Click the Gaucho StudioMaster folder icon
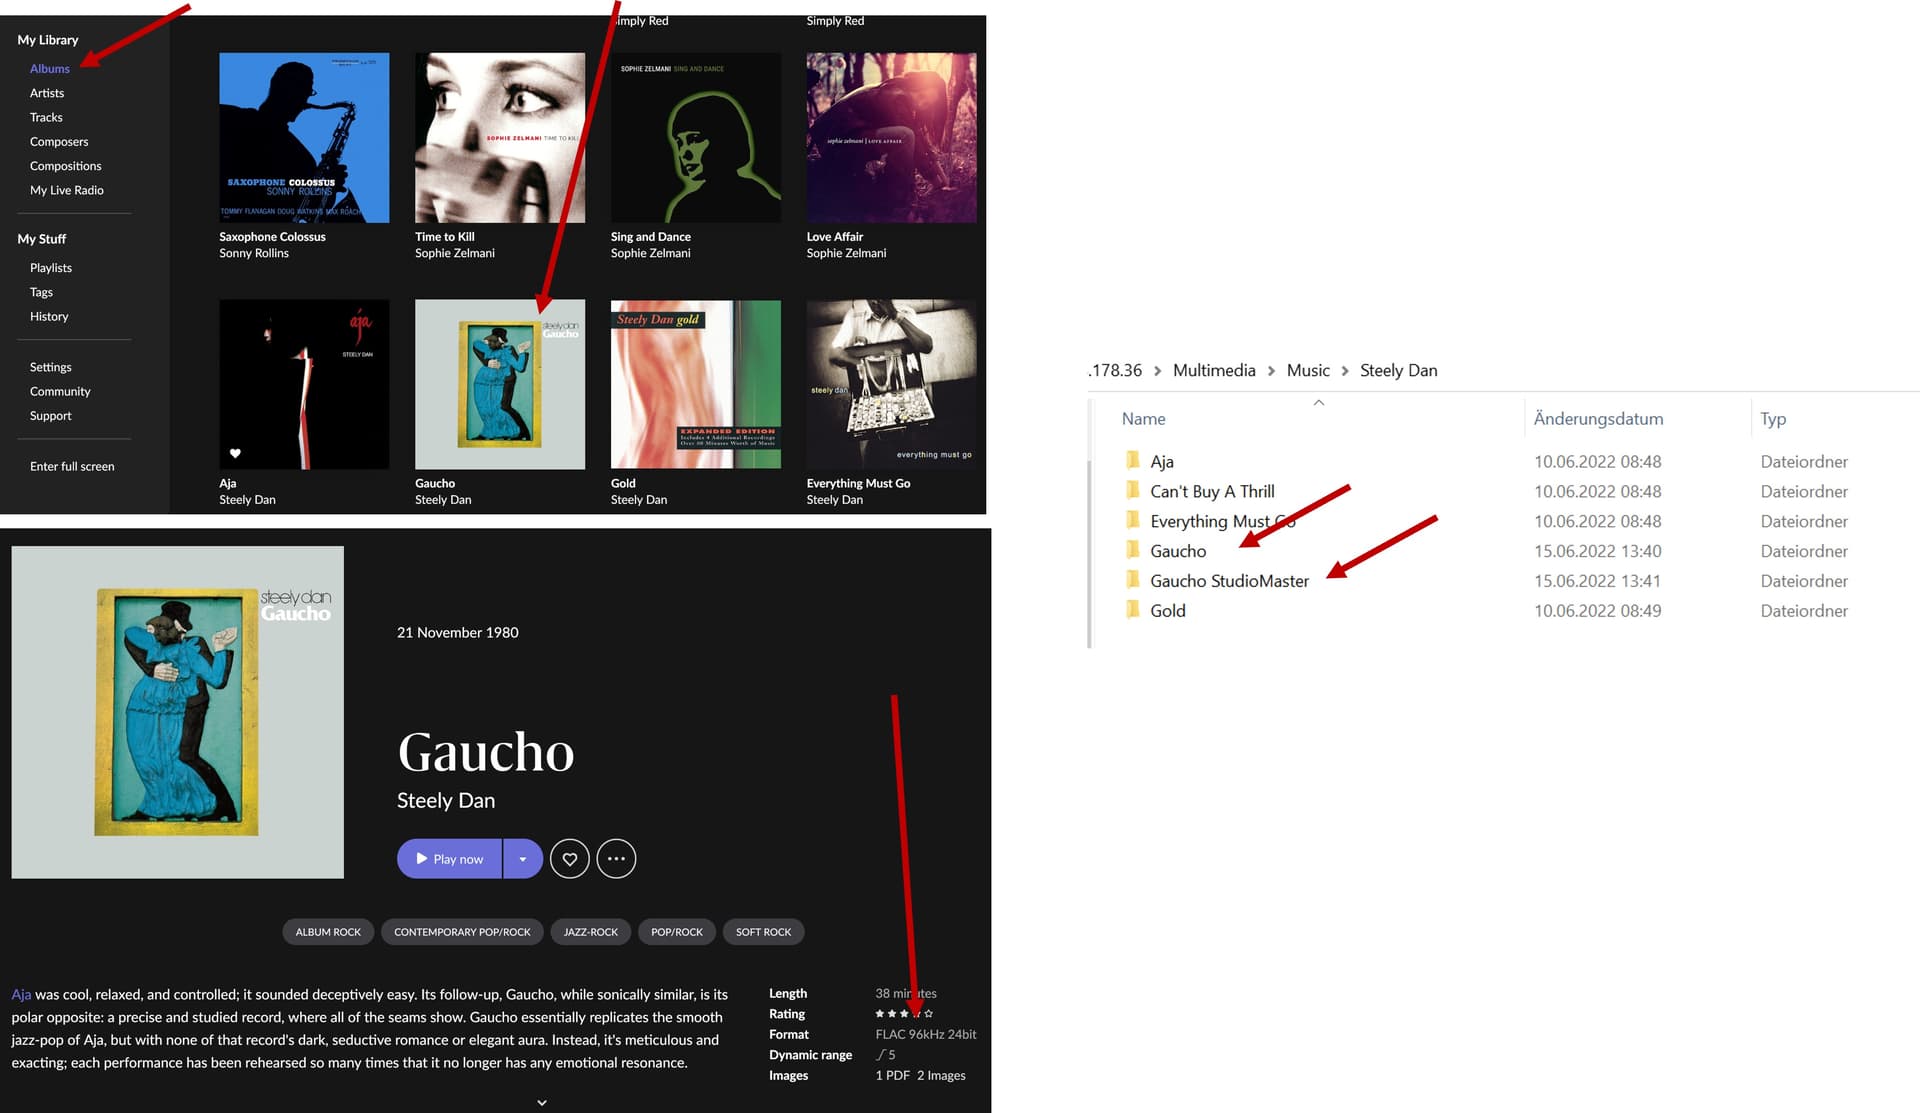 1133,580
